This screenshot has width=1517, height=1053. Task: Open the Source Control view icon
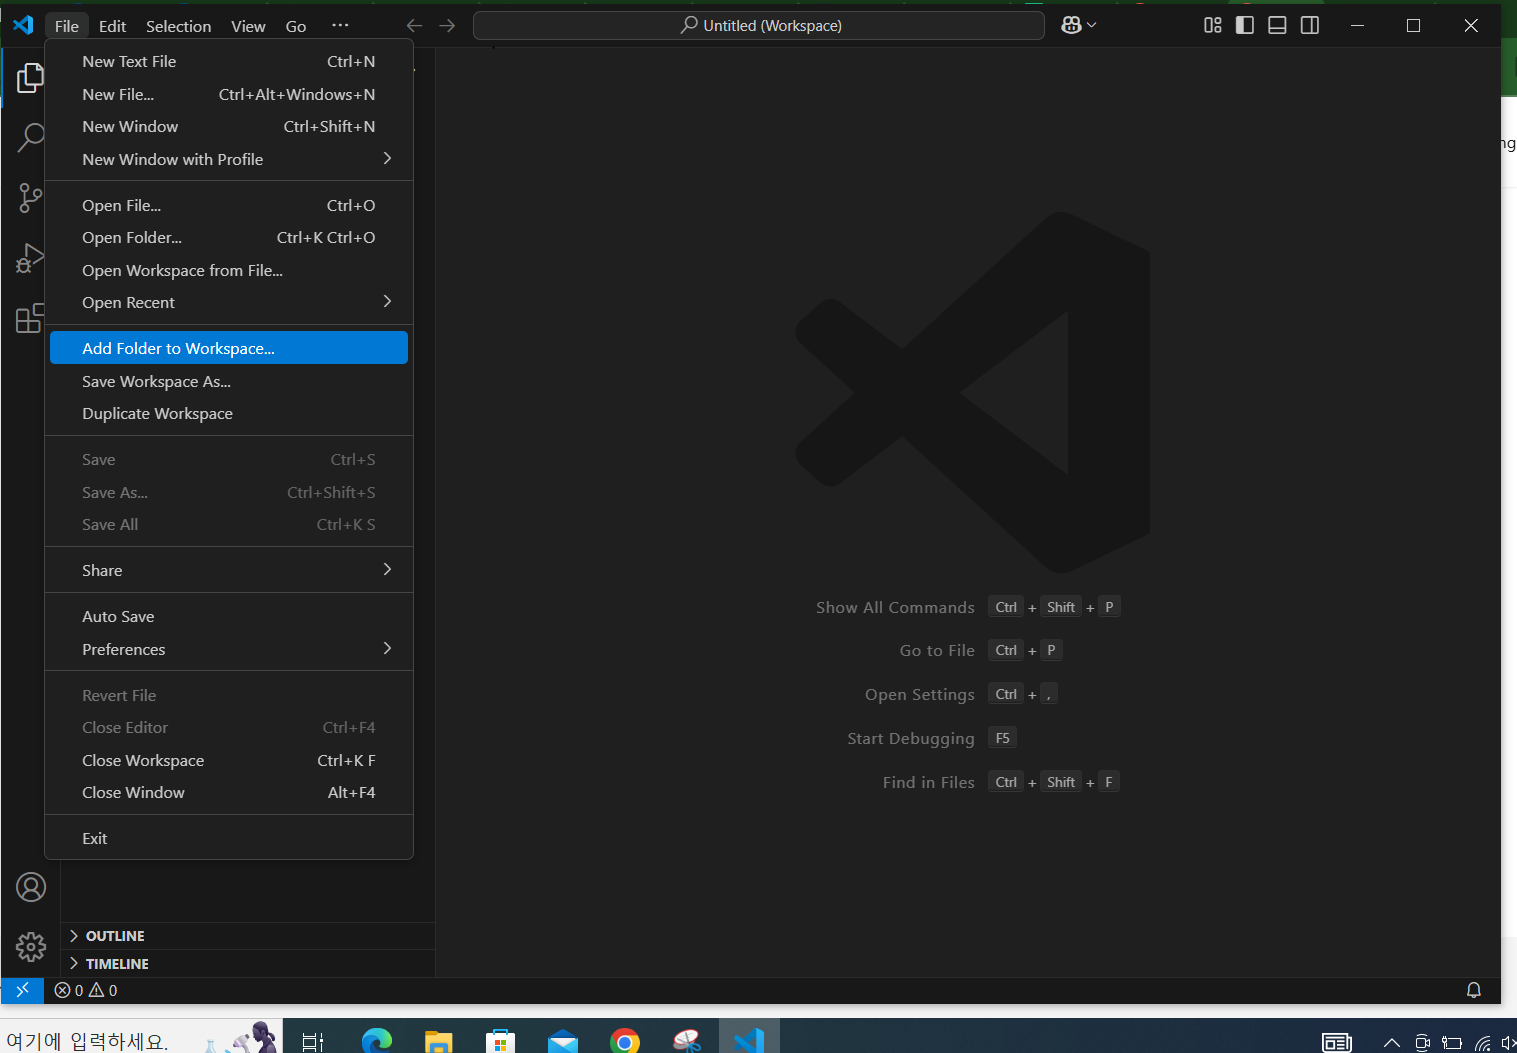point(30,198)
